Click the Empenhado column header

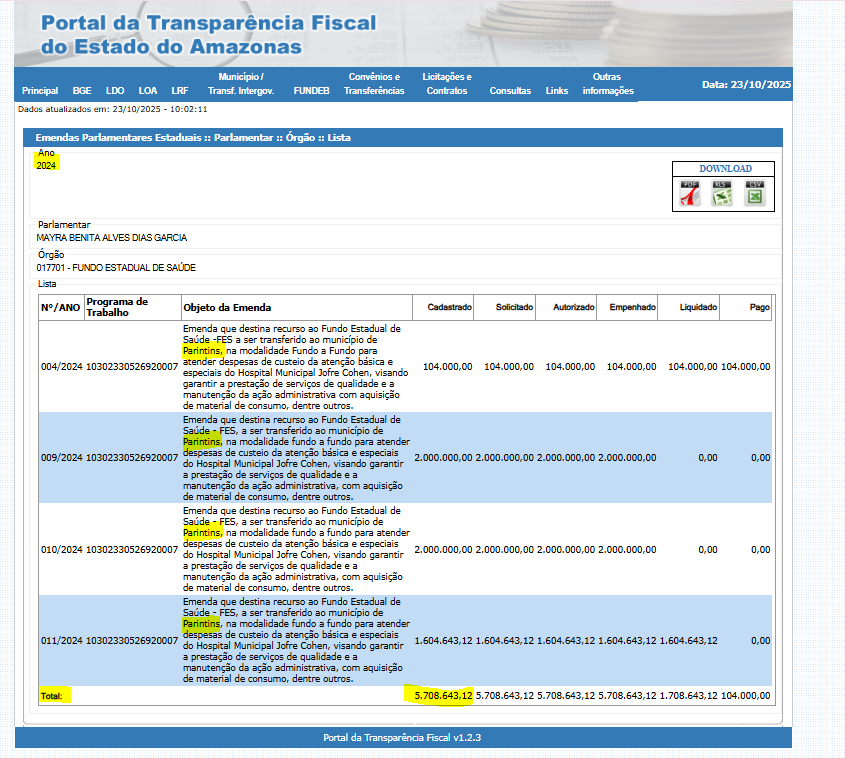[633, 307]
